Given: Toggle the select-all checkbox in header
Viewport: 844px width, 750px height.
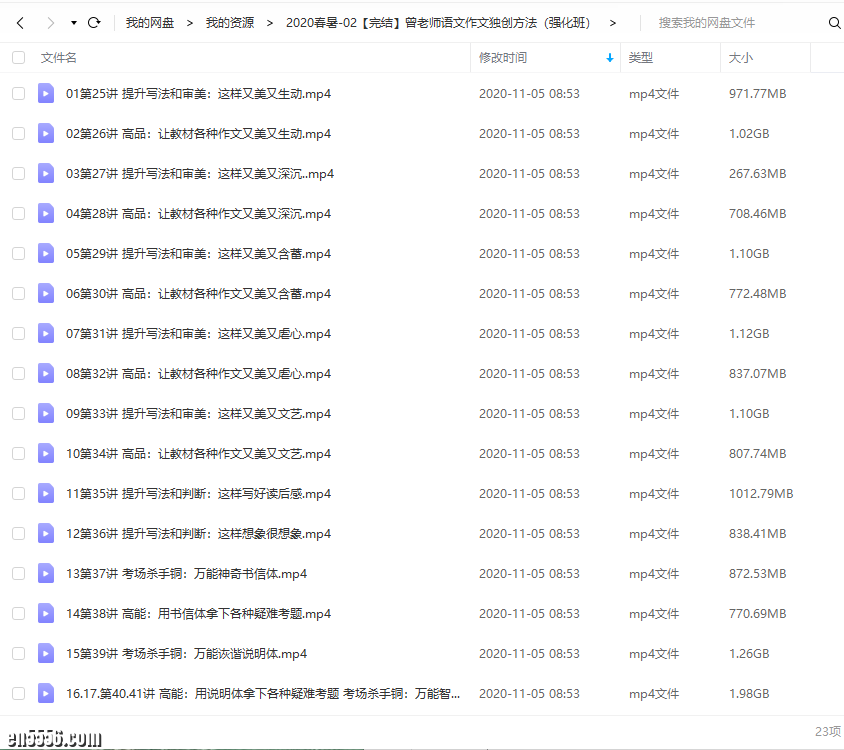Looking at the screenshot, I should pyautogui.click(x=18, y=58).
